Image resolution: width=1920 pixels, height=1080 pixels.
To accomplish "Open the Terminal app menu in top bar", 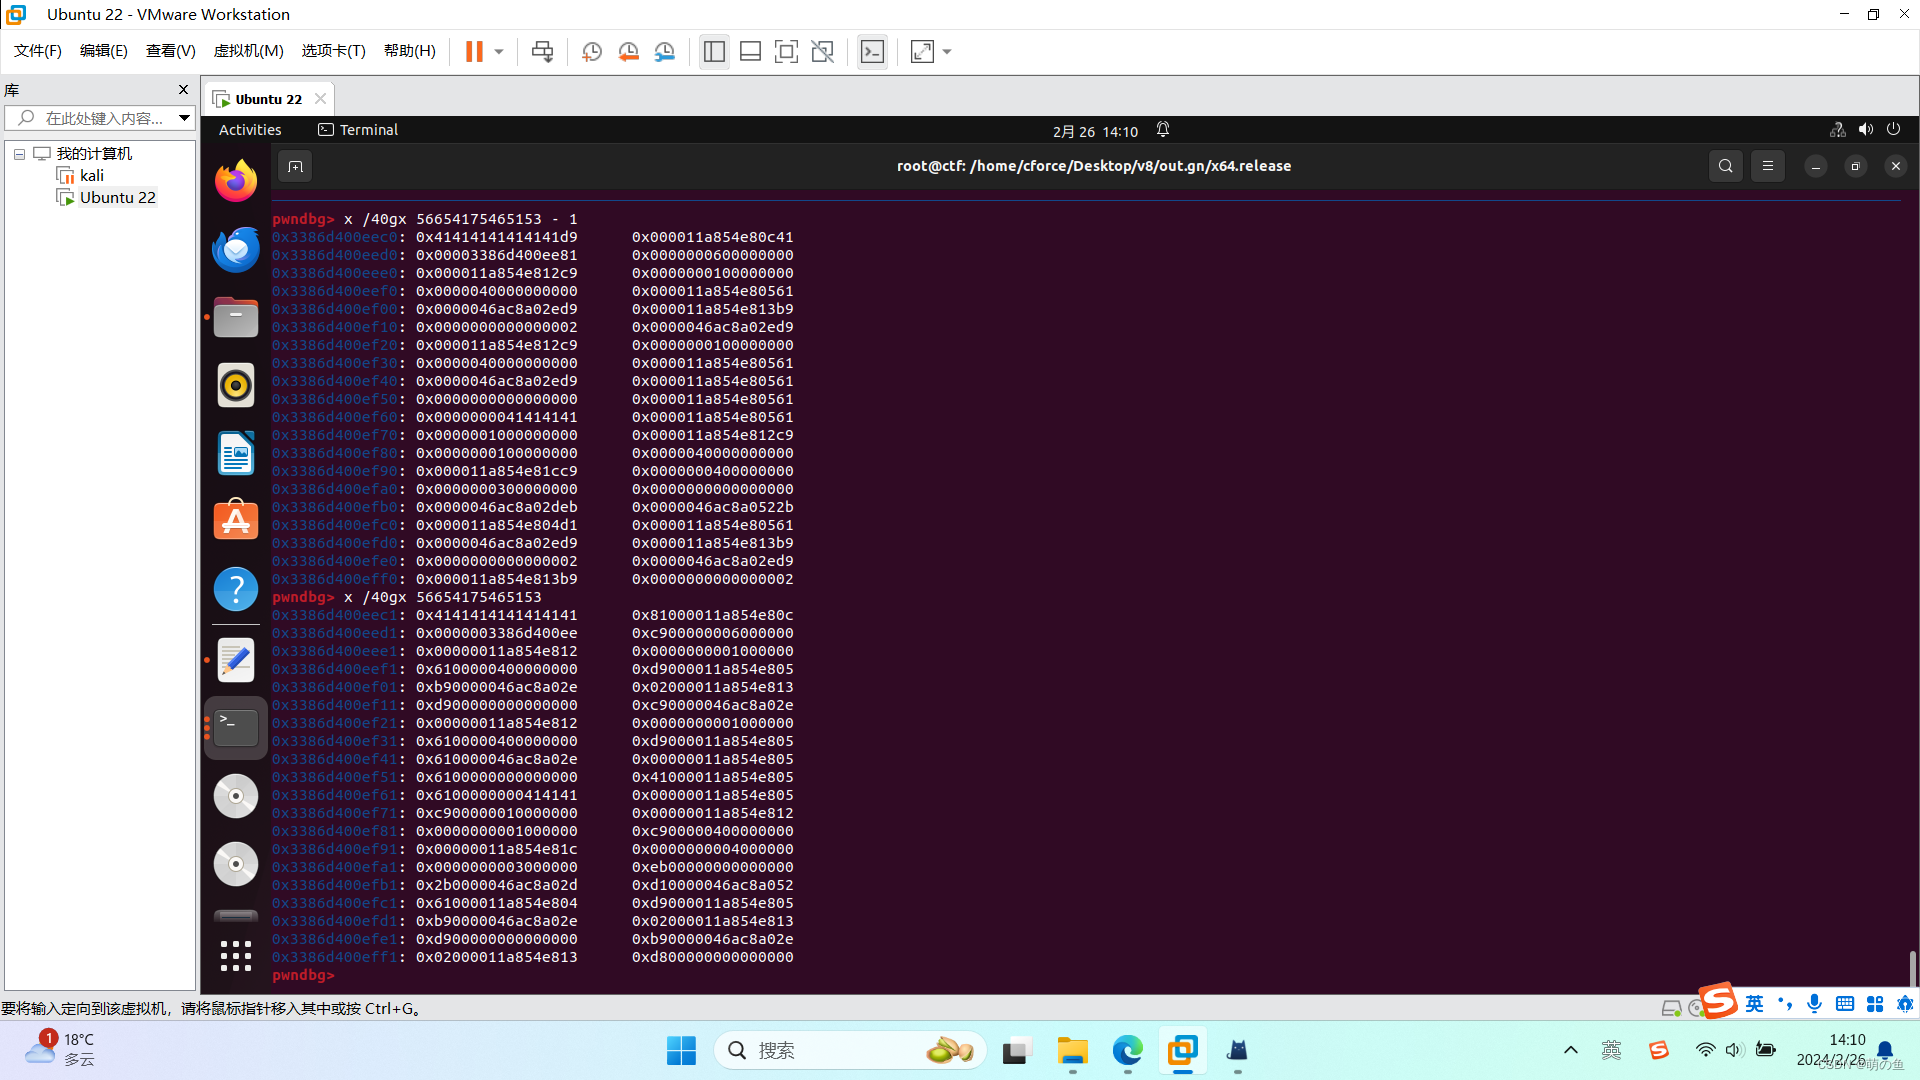I will [x=358, y=130].
